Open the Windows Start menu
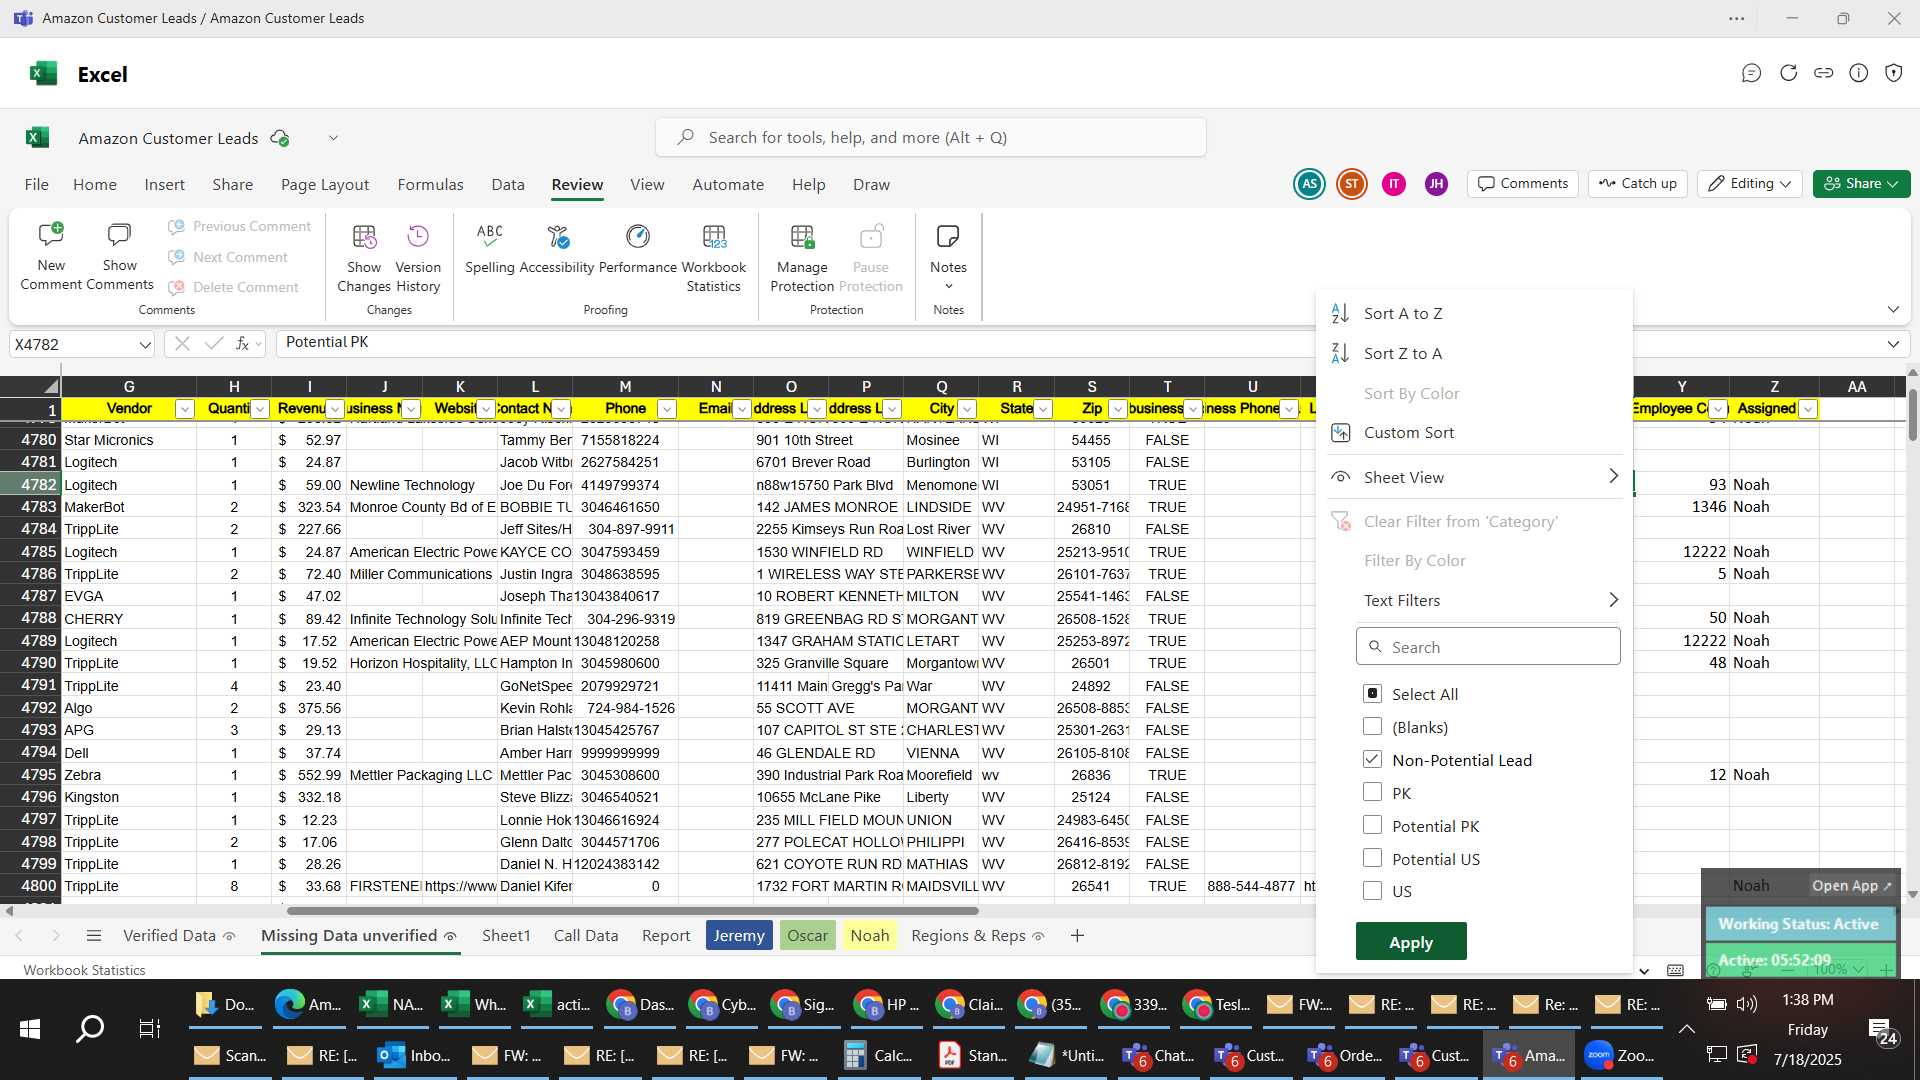The width and height of the screenshot is (1920, 1080). click(x=30, y=1028)
